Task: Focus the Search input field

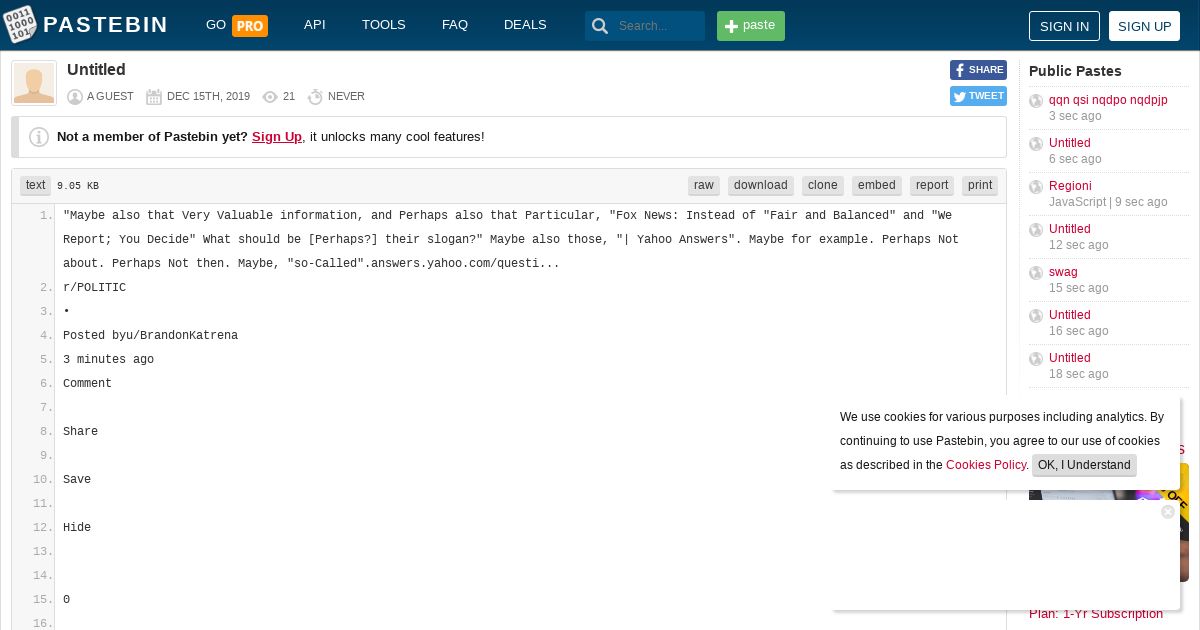Action: pyautogui.click(x=658, y=26)
